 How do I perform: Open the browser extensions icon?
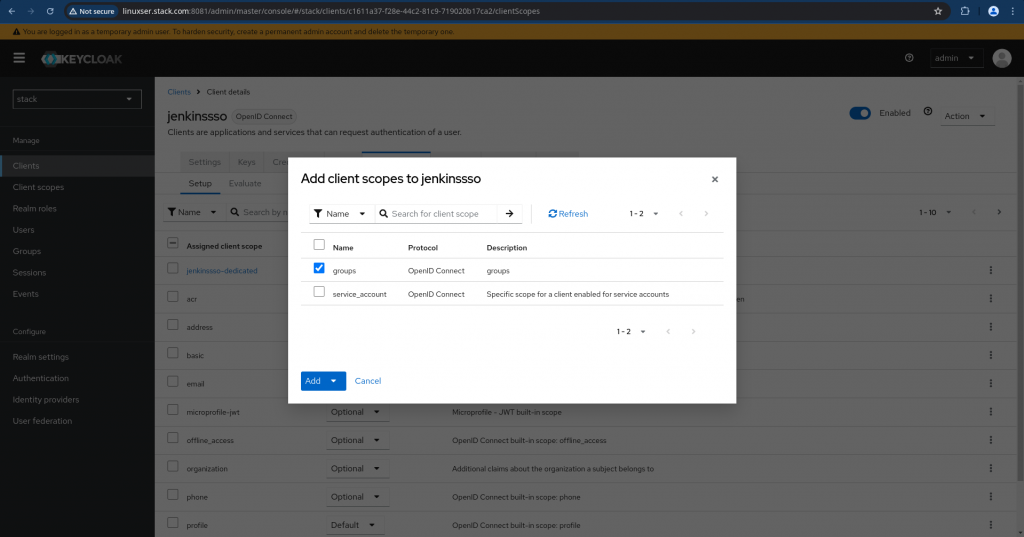coord(965,11)
